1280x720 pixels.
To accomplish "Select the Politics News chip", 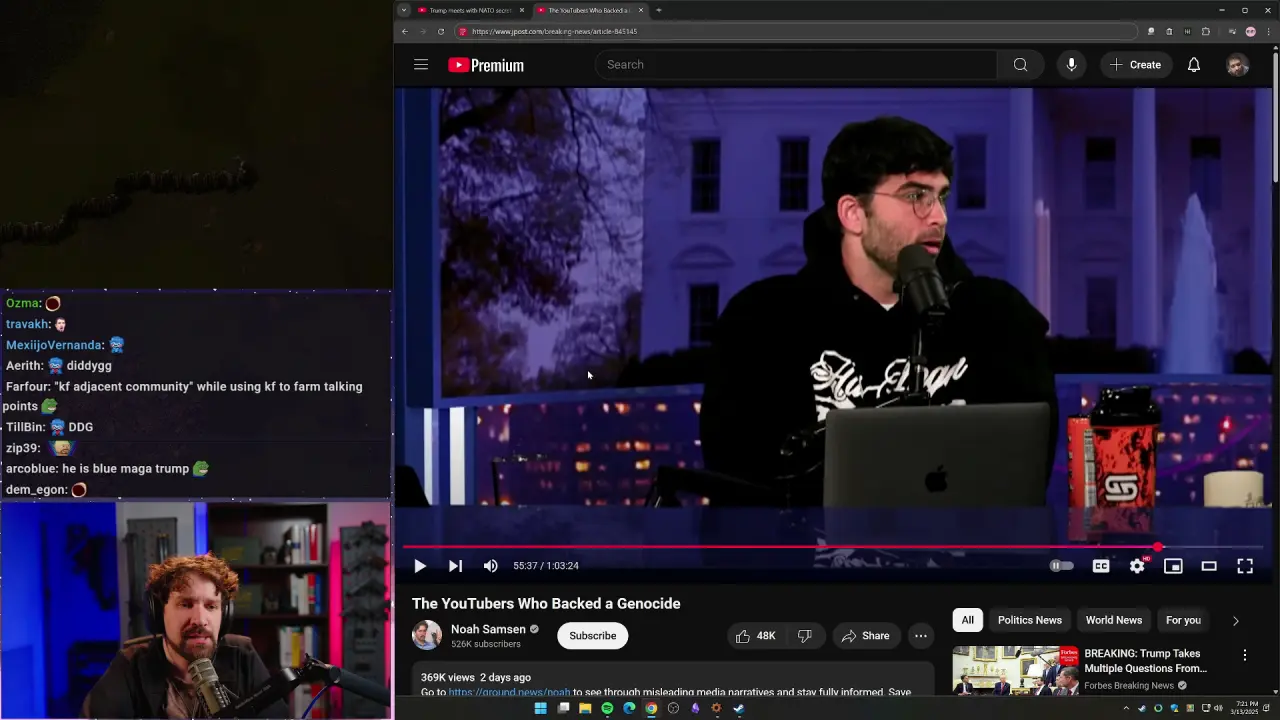I will pyautogui.click(x=1029, y=620).
